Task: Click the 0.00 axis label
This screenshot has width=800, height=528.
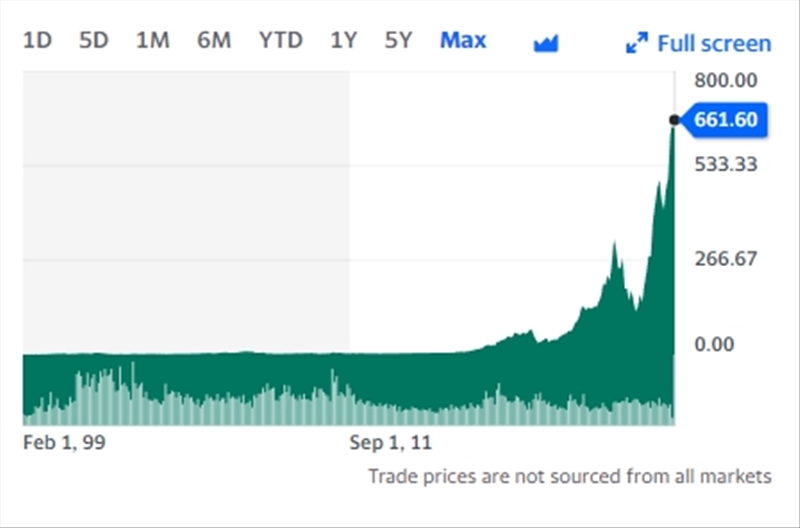Action: [x=714, y=344]
